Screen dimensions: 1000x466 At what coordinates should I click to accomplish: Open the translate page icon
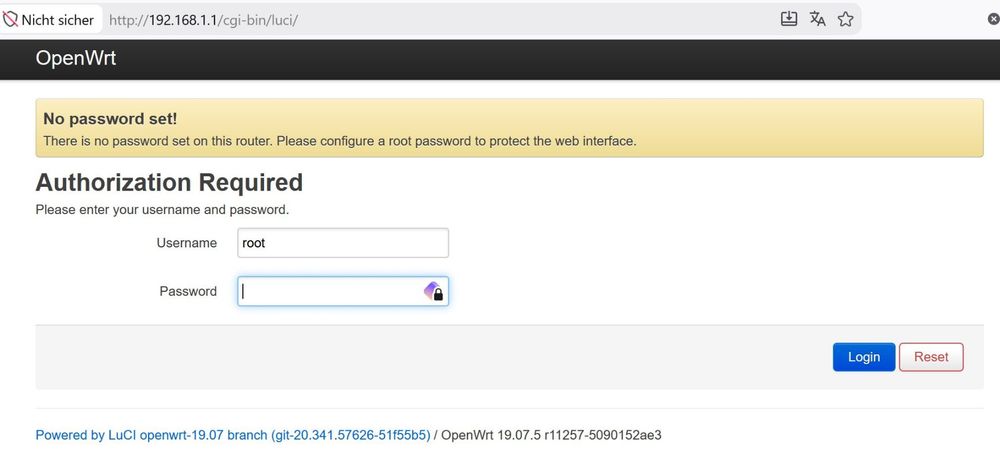point(817,19)
